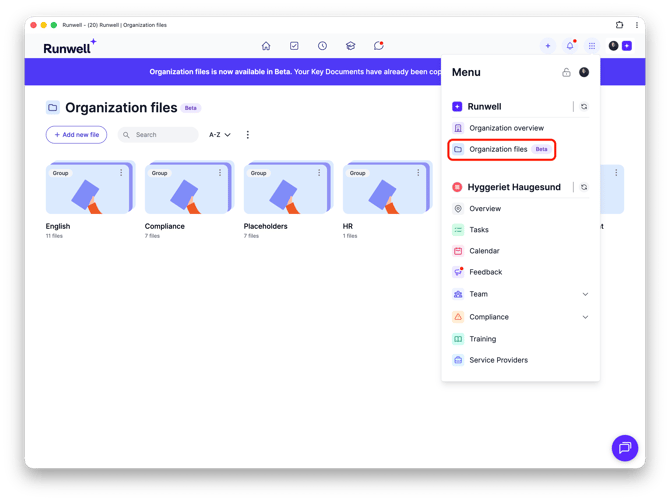Open the home icon in top navigation
Screen dimensions: 670x501
(266, 46)
